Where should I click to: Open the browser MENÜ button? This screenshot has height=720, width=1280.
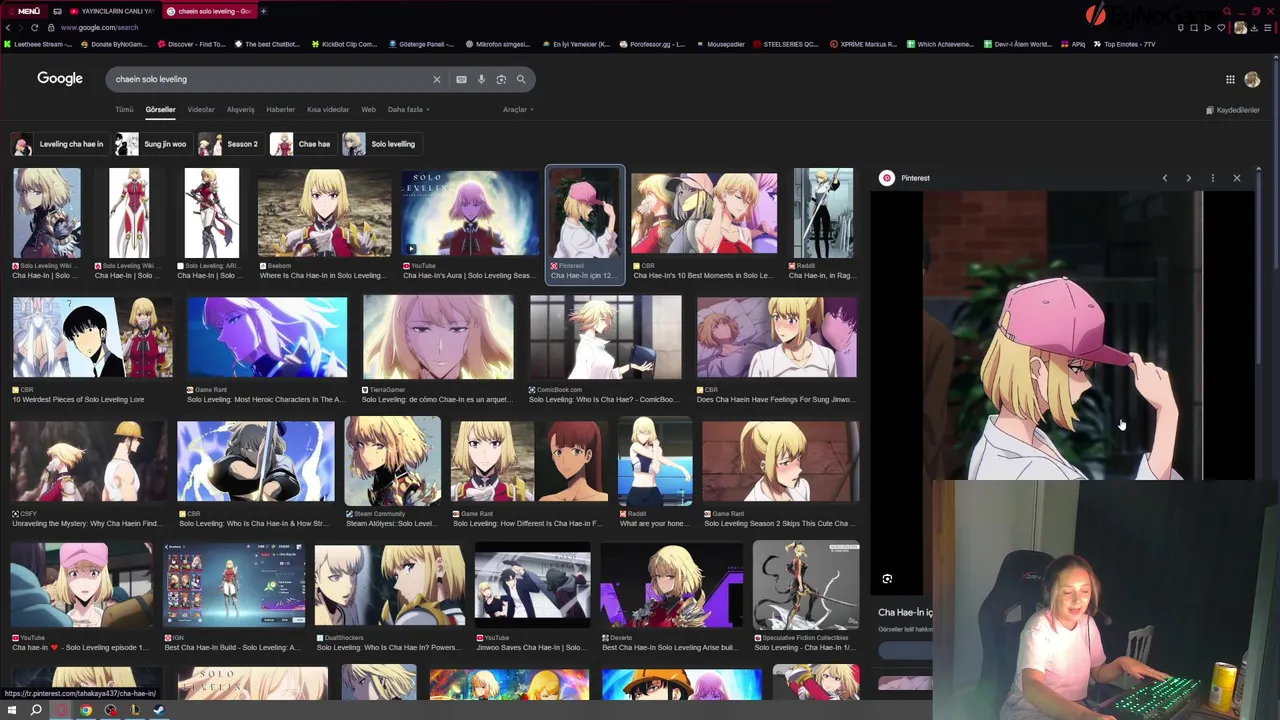[x=23, y=11]
